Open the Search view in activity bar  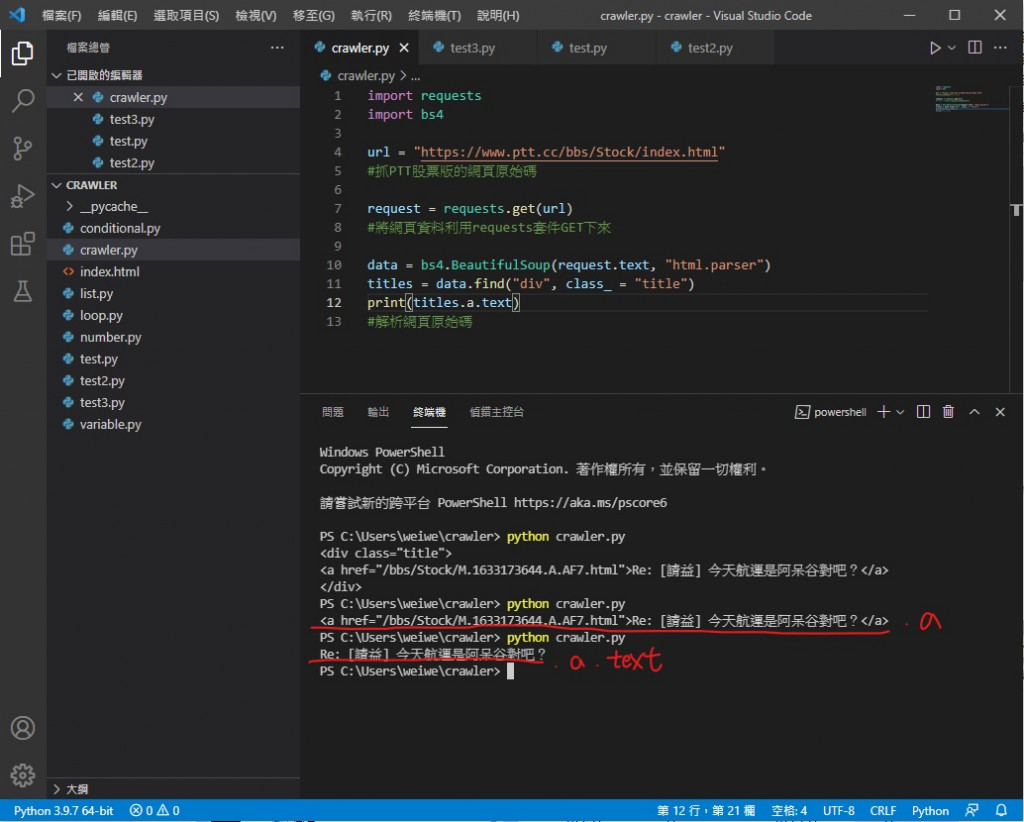tap(22, 101)
